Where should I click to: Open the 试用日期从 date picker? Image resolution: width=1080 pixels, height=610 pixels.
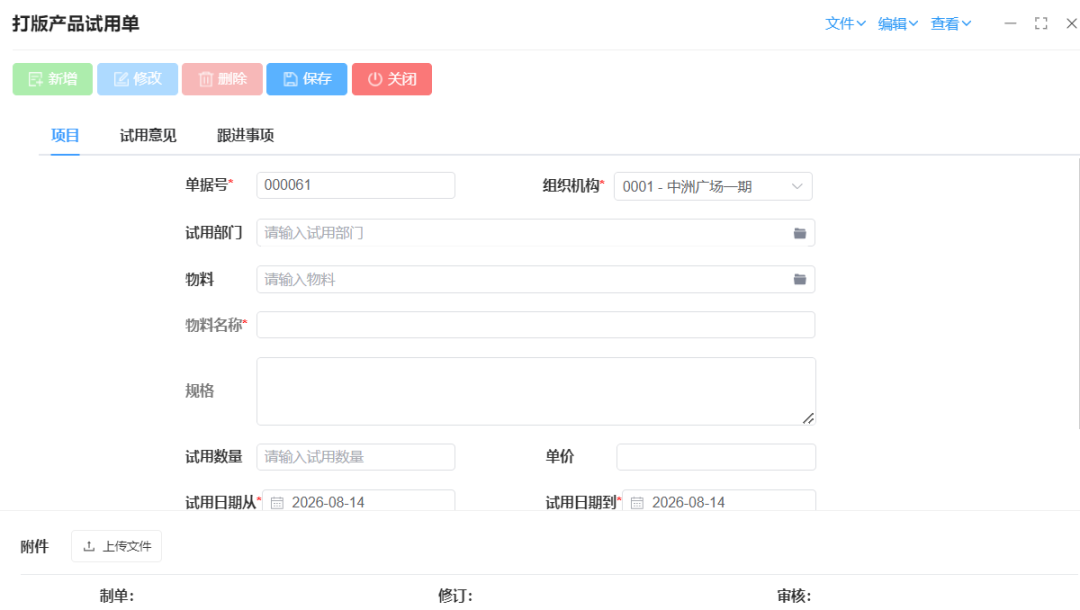pos(358,501)
